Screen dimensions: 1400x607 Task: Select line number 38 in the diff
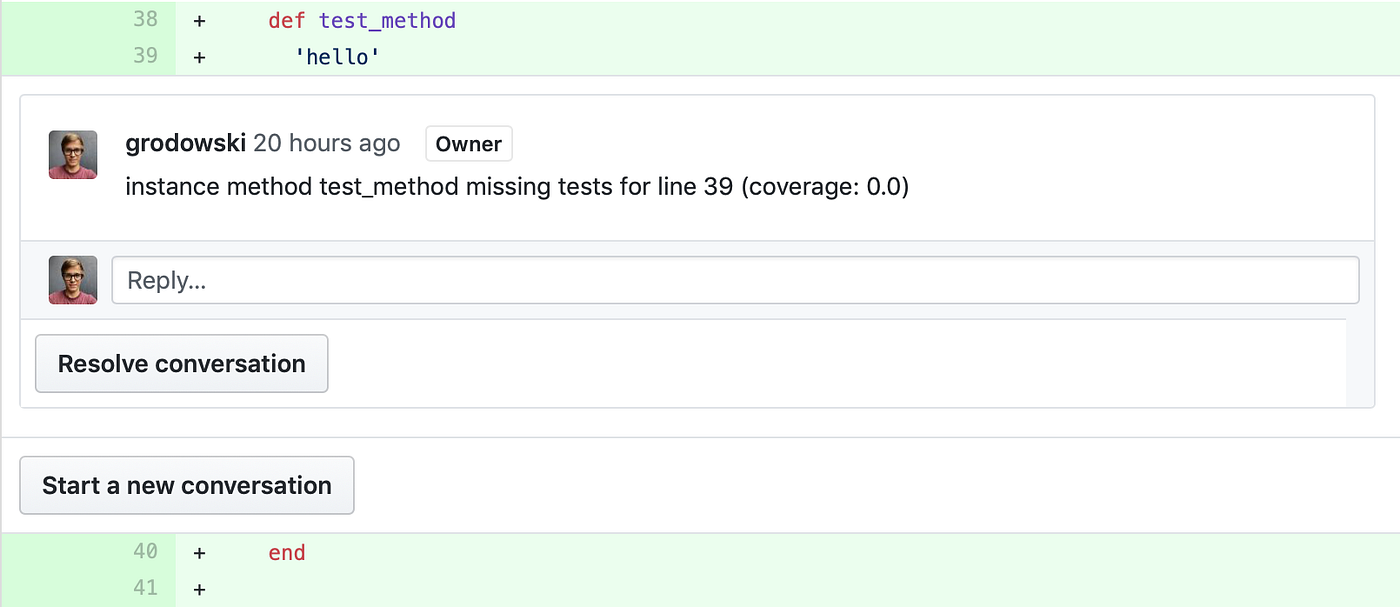coord(145,19)
